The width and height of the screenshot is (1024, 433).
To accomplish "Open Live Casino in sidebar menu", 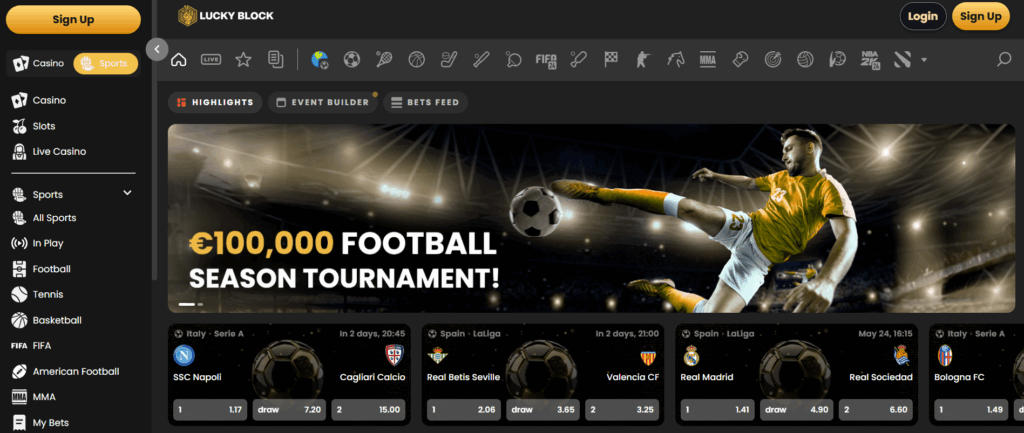I will pyautogui.click(x=49, y=152).
